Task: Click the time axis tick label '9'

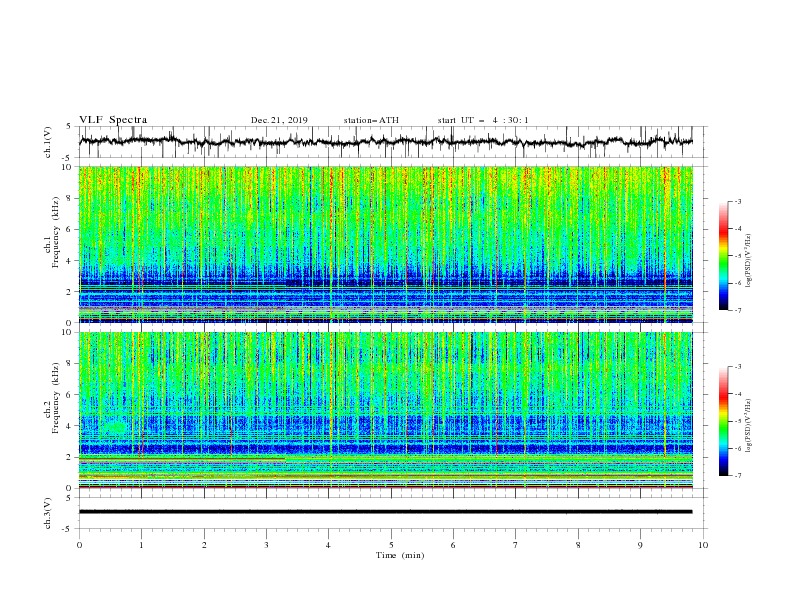Action: (x=640, y=545)
